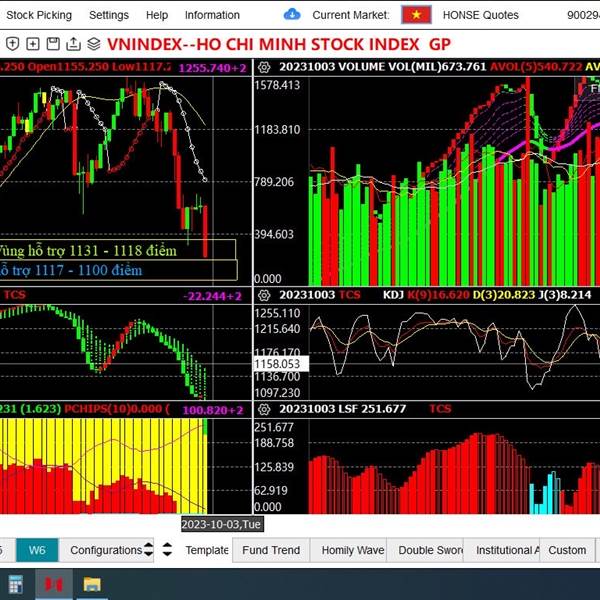Open settings gear of the KDJ panel

coord(264,295)
